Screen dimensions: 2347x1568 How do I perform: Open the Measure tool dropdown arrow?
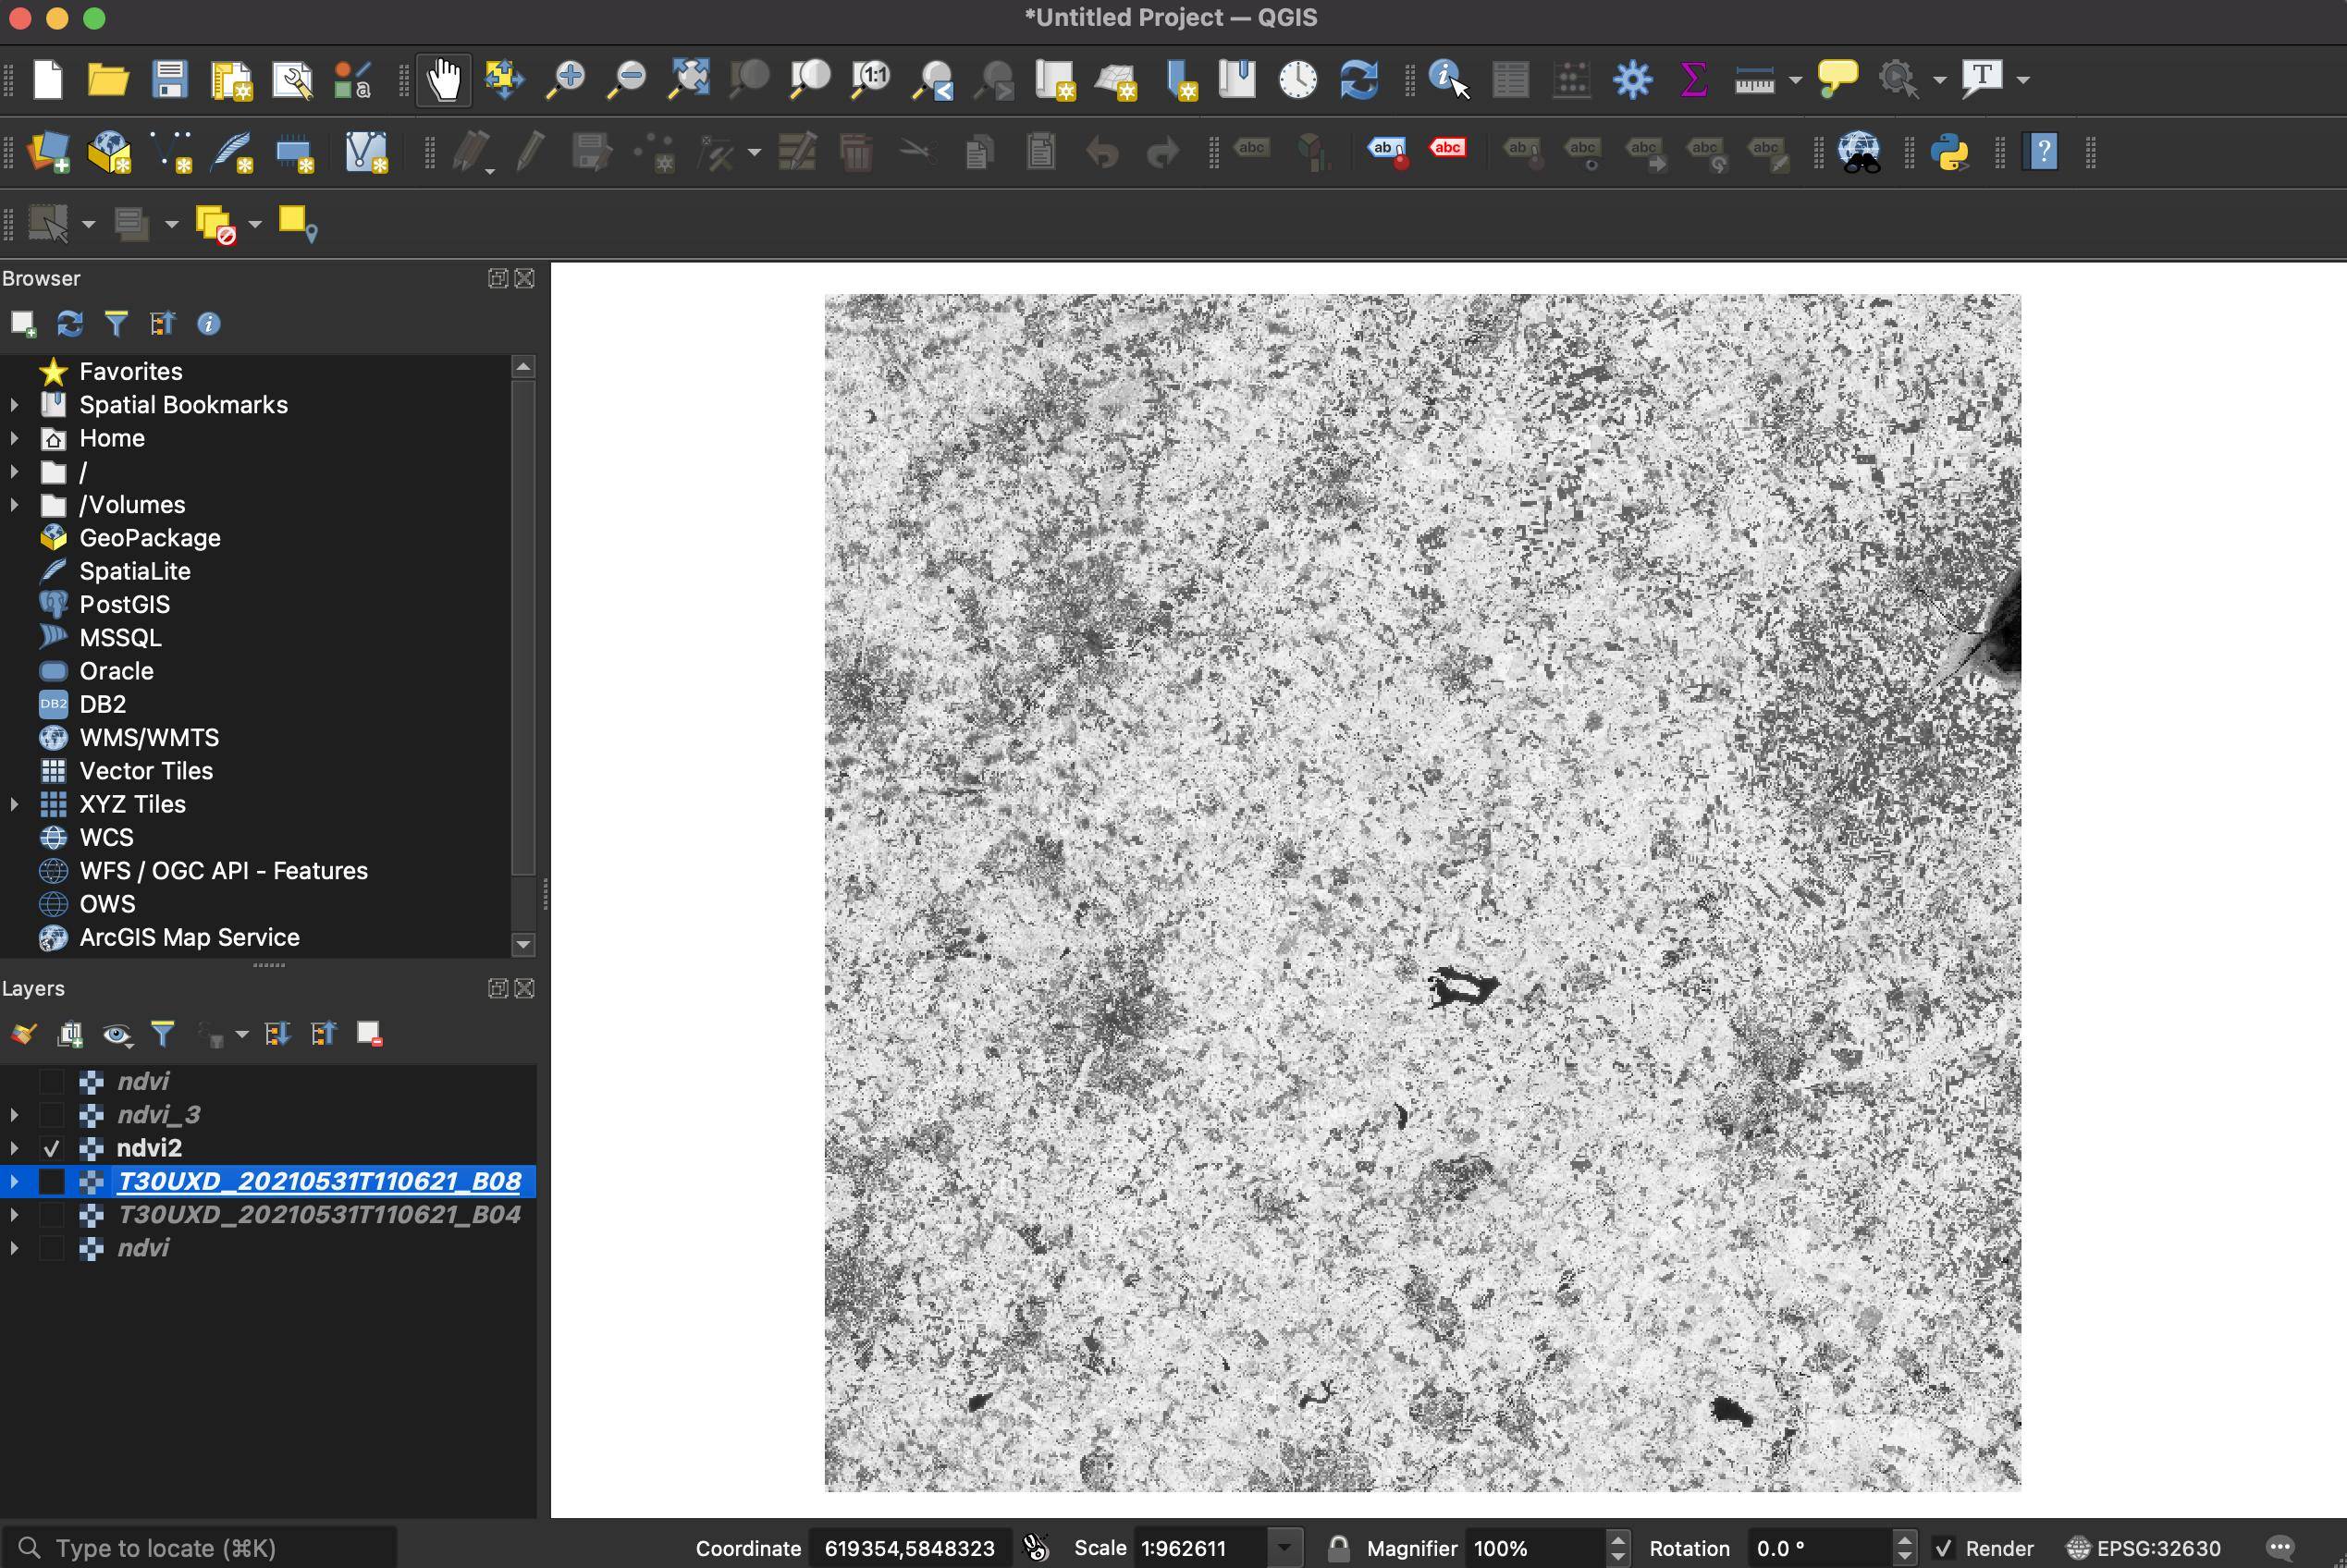(1795, 80)
